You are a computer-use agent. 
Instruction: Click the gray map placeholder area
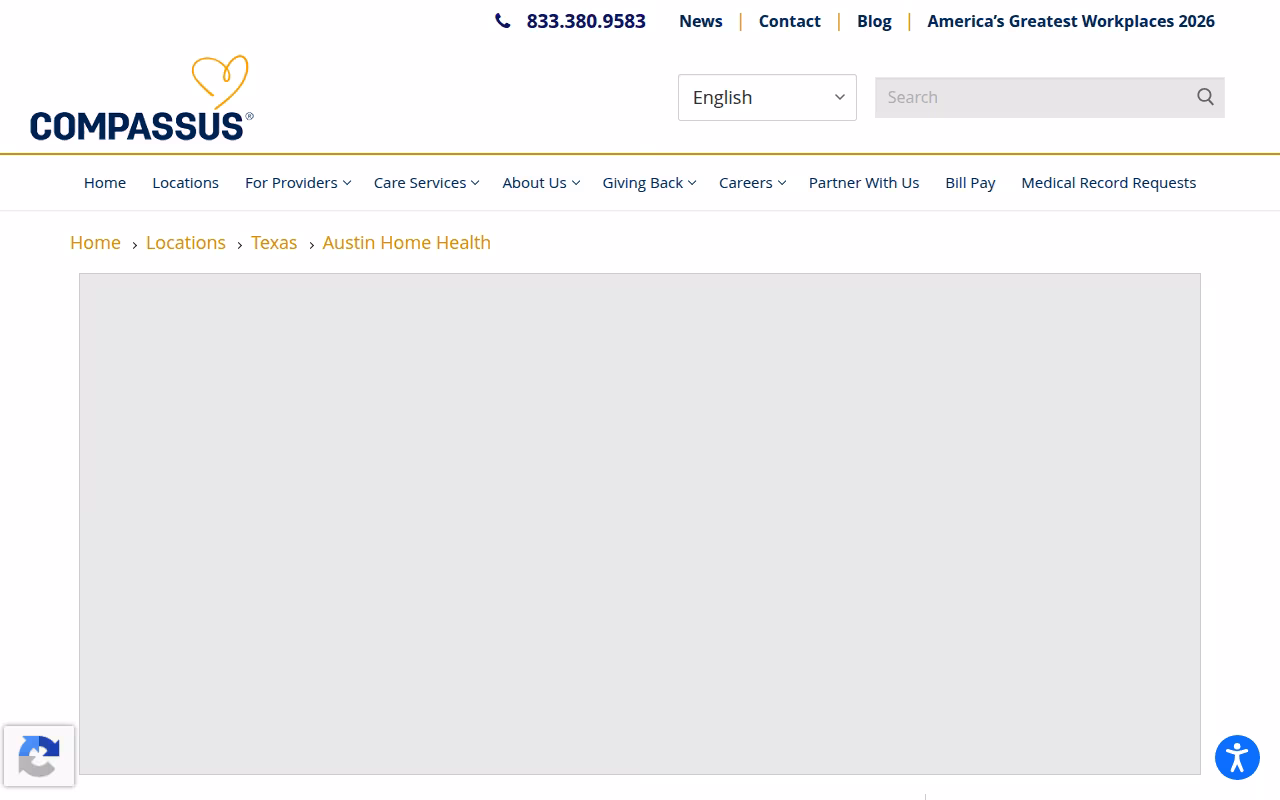640,524
